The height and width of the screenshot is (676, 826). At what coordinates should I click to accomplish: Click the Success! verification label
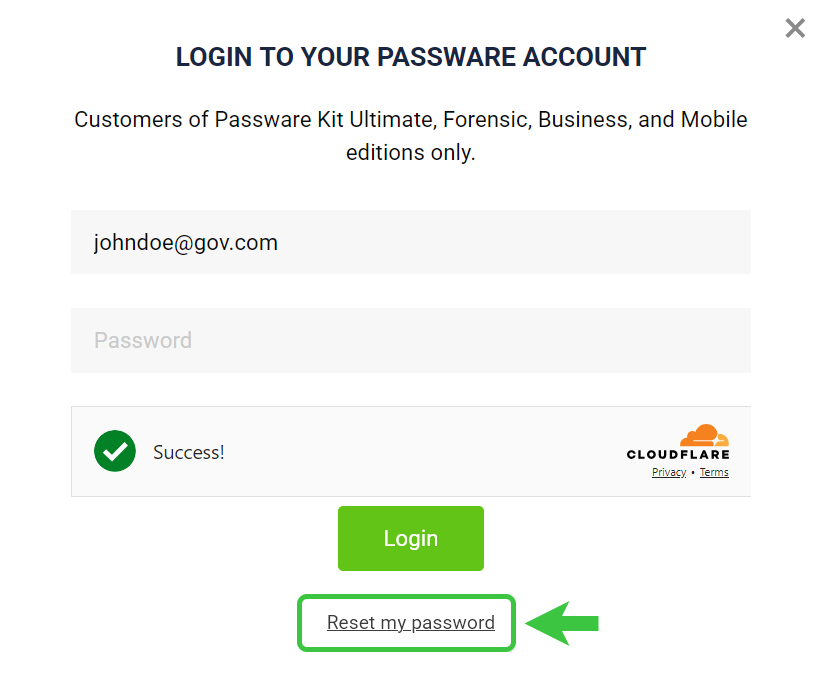189,452
